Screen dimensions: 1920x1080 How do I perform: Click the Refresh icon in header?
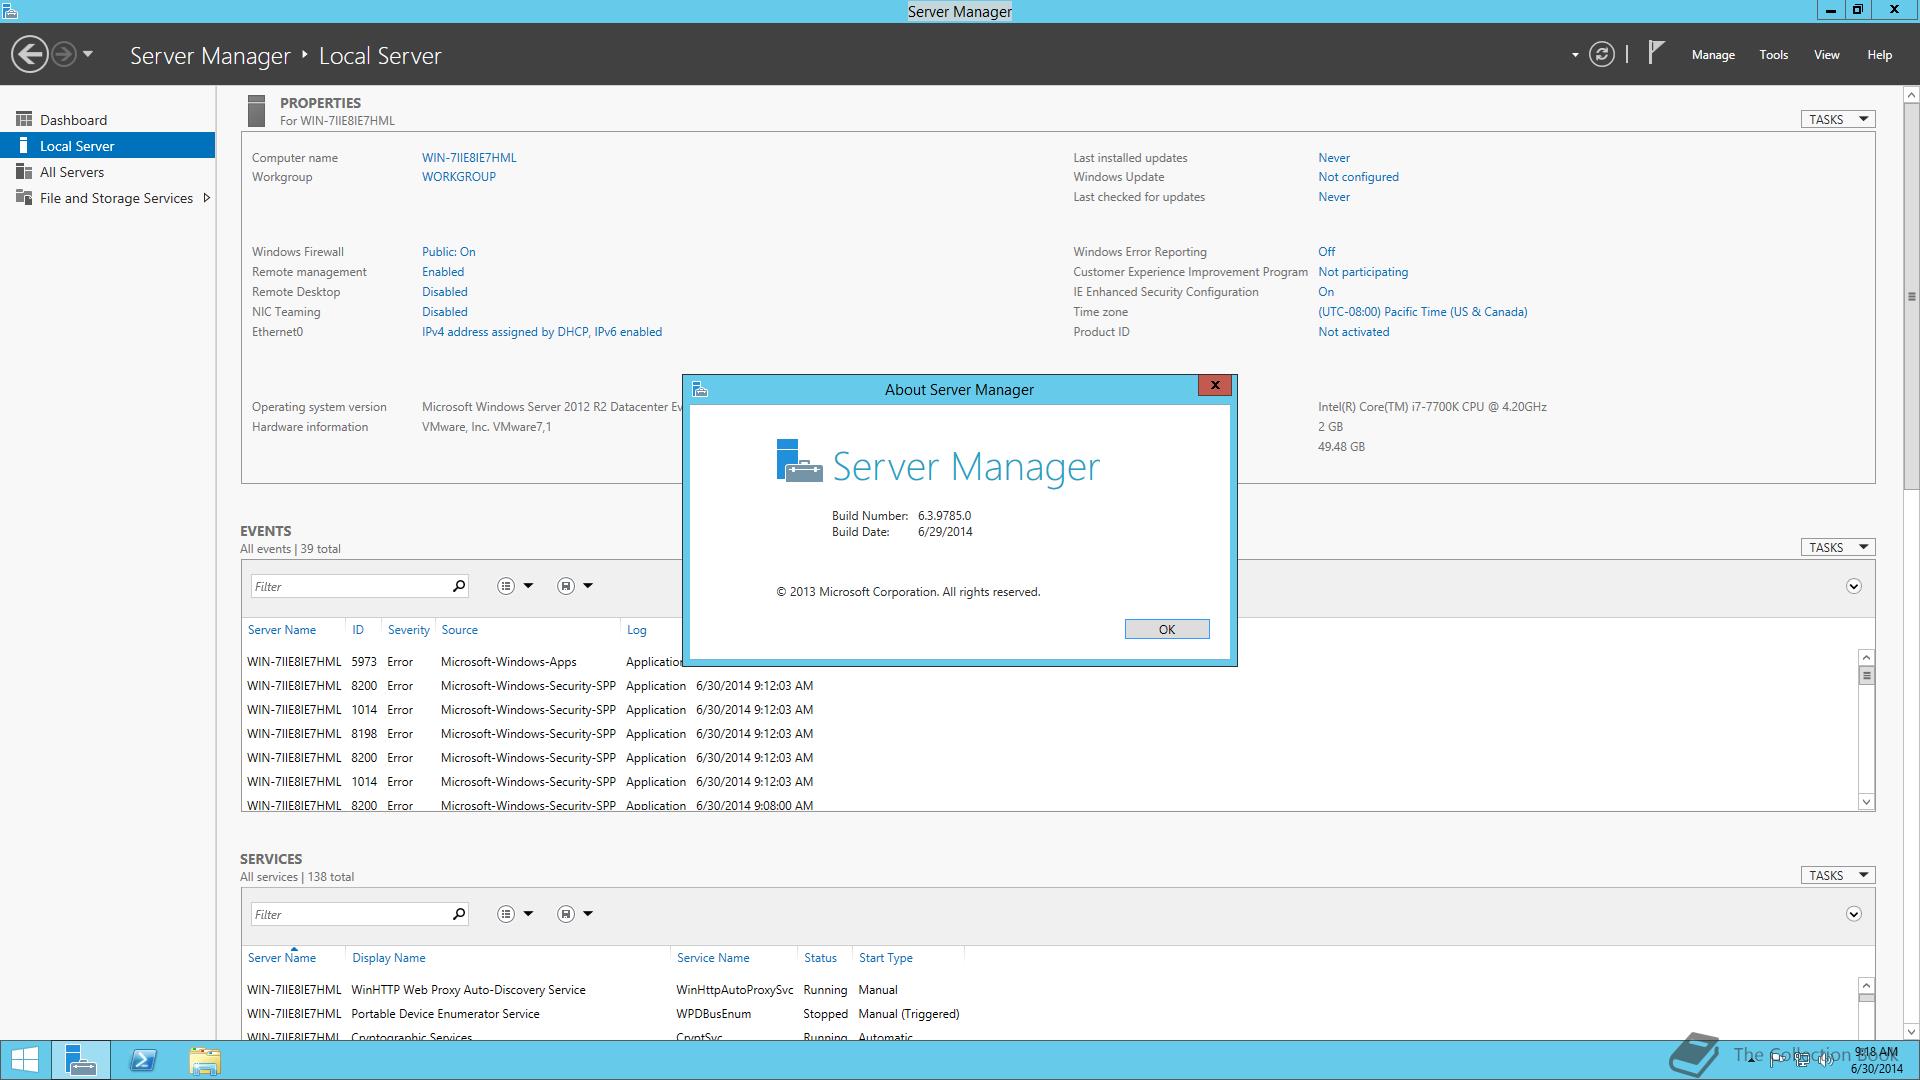pyautogui.click(x=1602, y=54)
